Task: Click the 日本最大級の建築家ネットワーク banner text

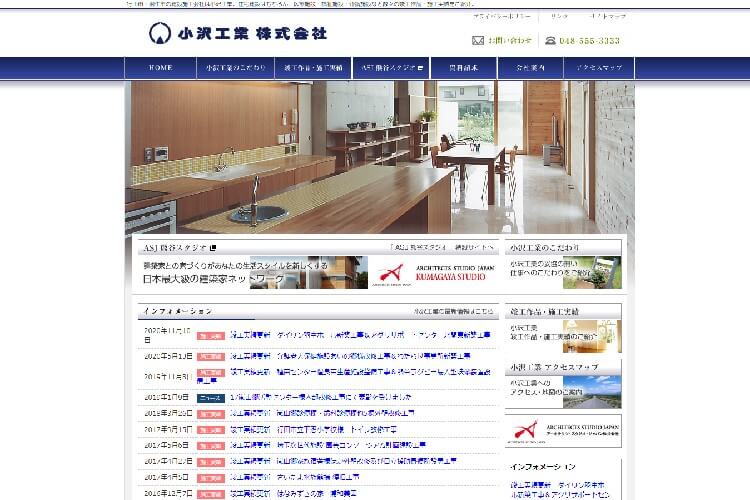Action: [213, 278]
